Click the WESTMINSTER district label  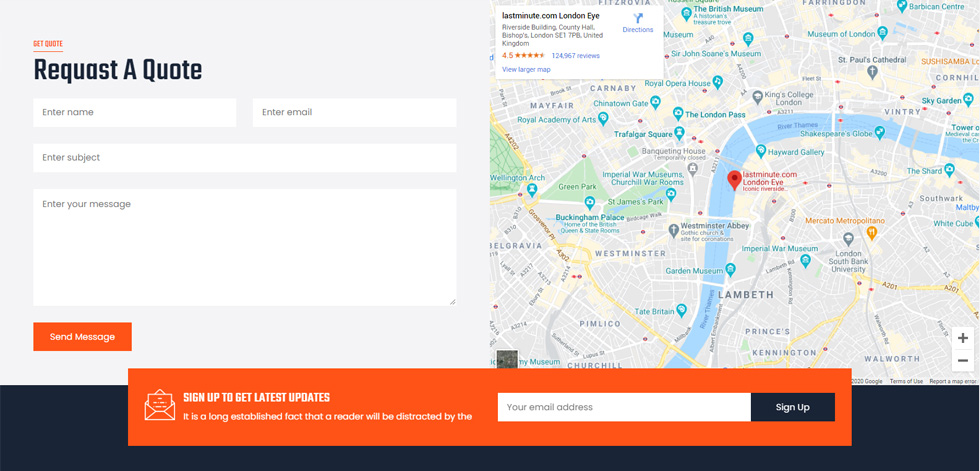pyautogui.click(x=631, y=254)
